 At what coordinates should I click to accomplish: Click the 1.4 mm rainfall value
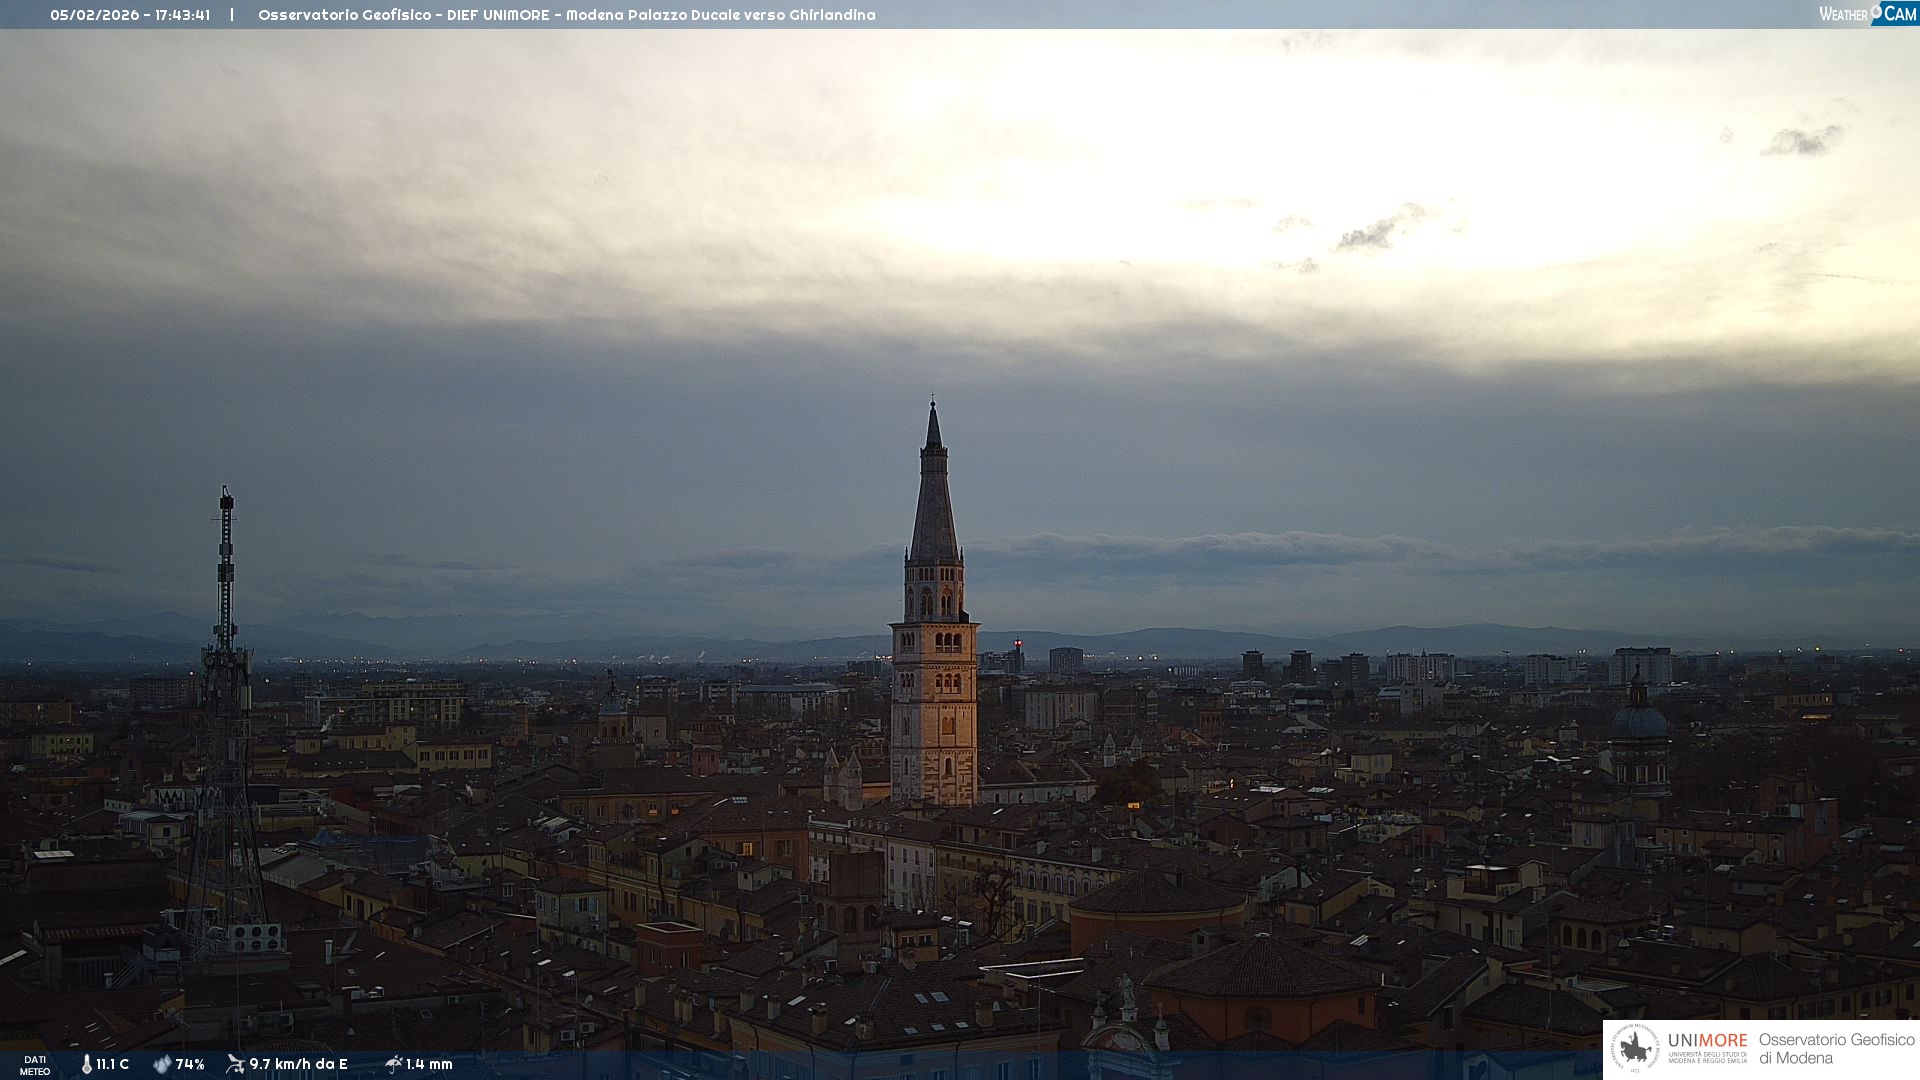coord(429,1064)
